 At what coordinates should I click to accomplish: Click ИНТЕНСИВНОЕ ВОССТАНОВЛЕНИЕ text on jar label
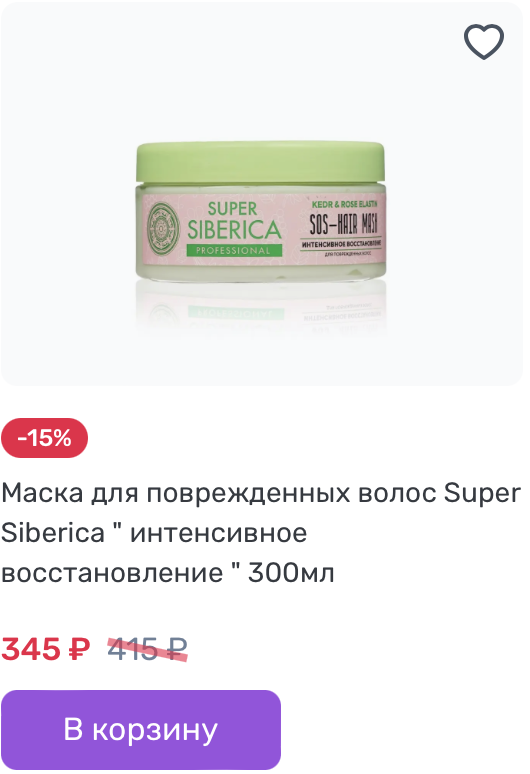(x=341, y=245)
